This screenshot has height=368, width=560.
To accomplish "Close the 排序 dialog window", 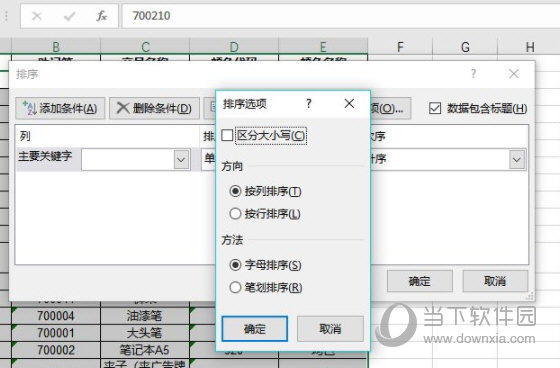I will (x=514, y=74).
